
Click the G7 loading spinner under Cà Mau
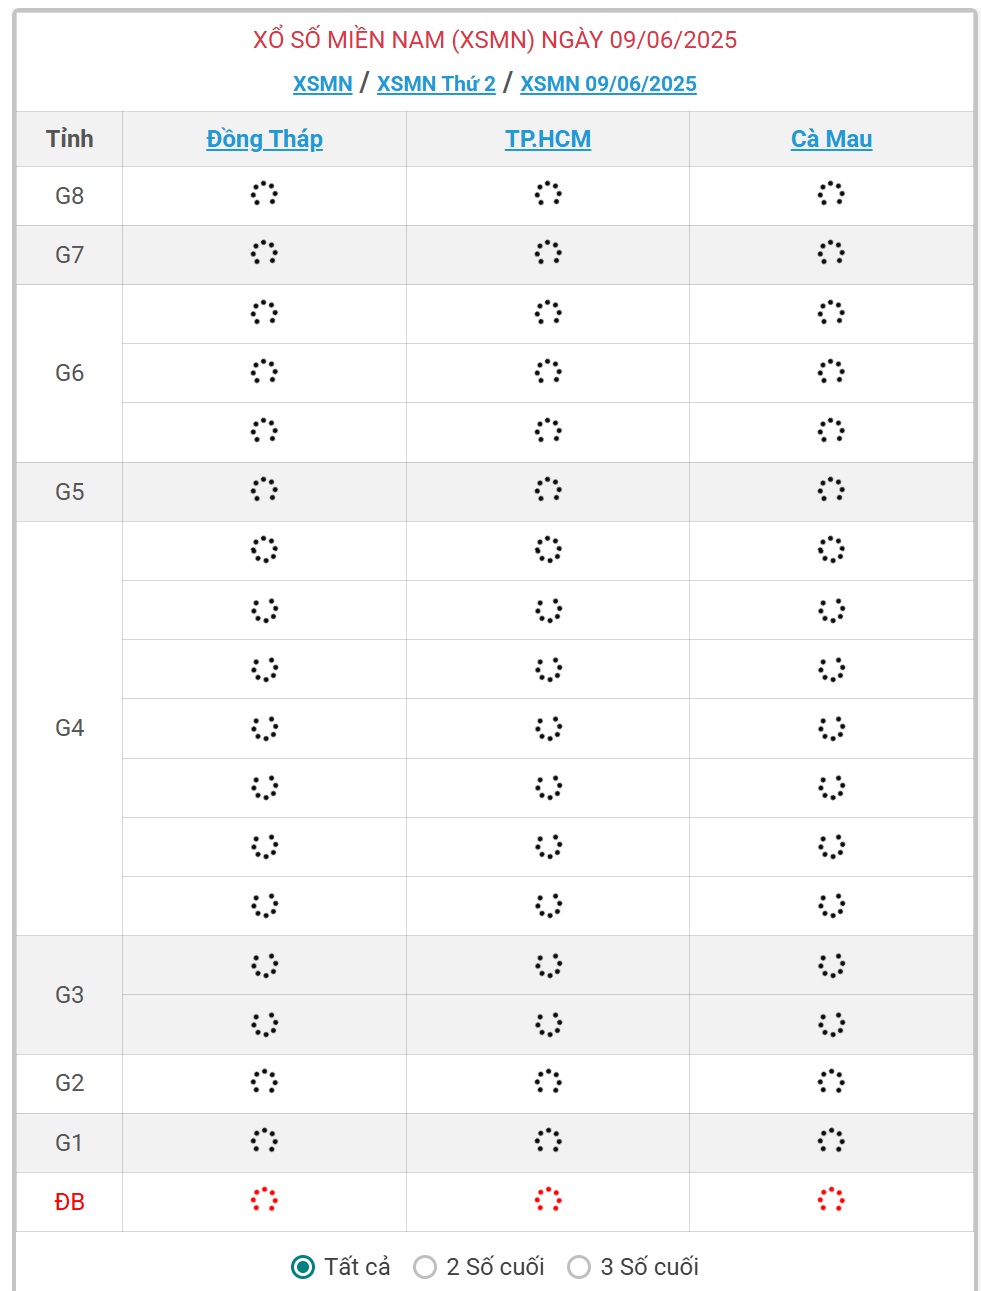[831, 253]
